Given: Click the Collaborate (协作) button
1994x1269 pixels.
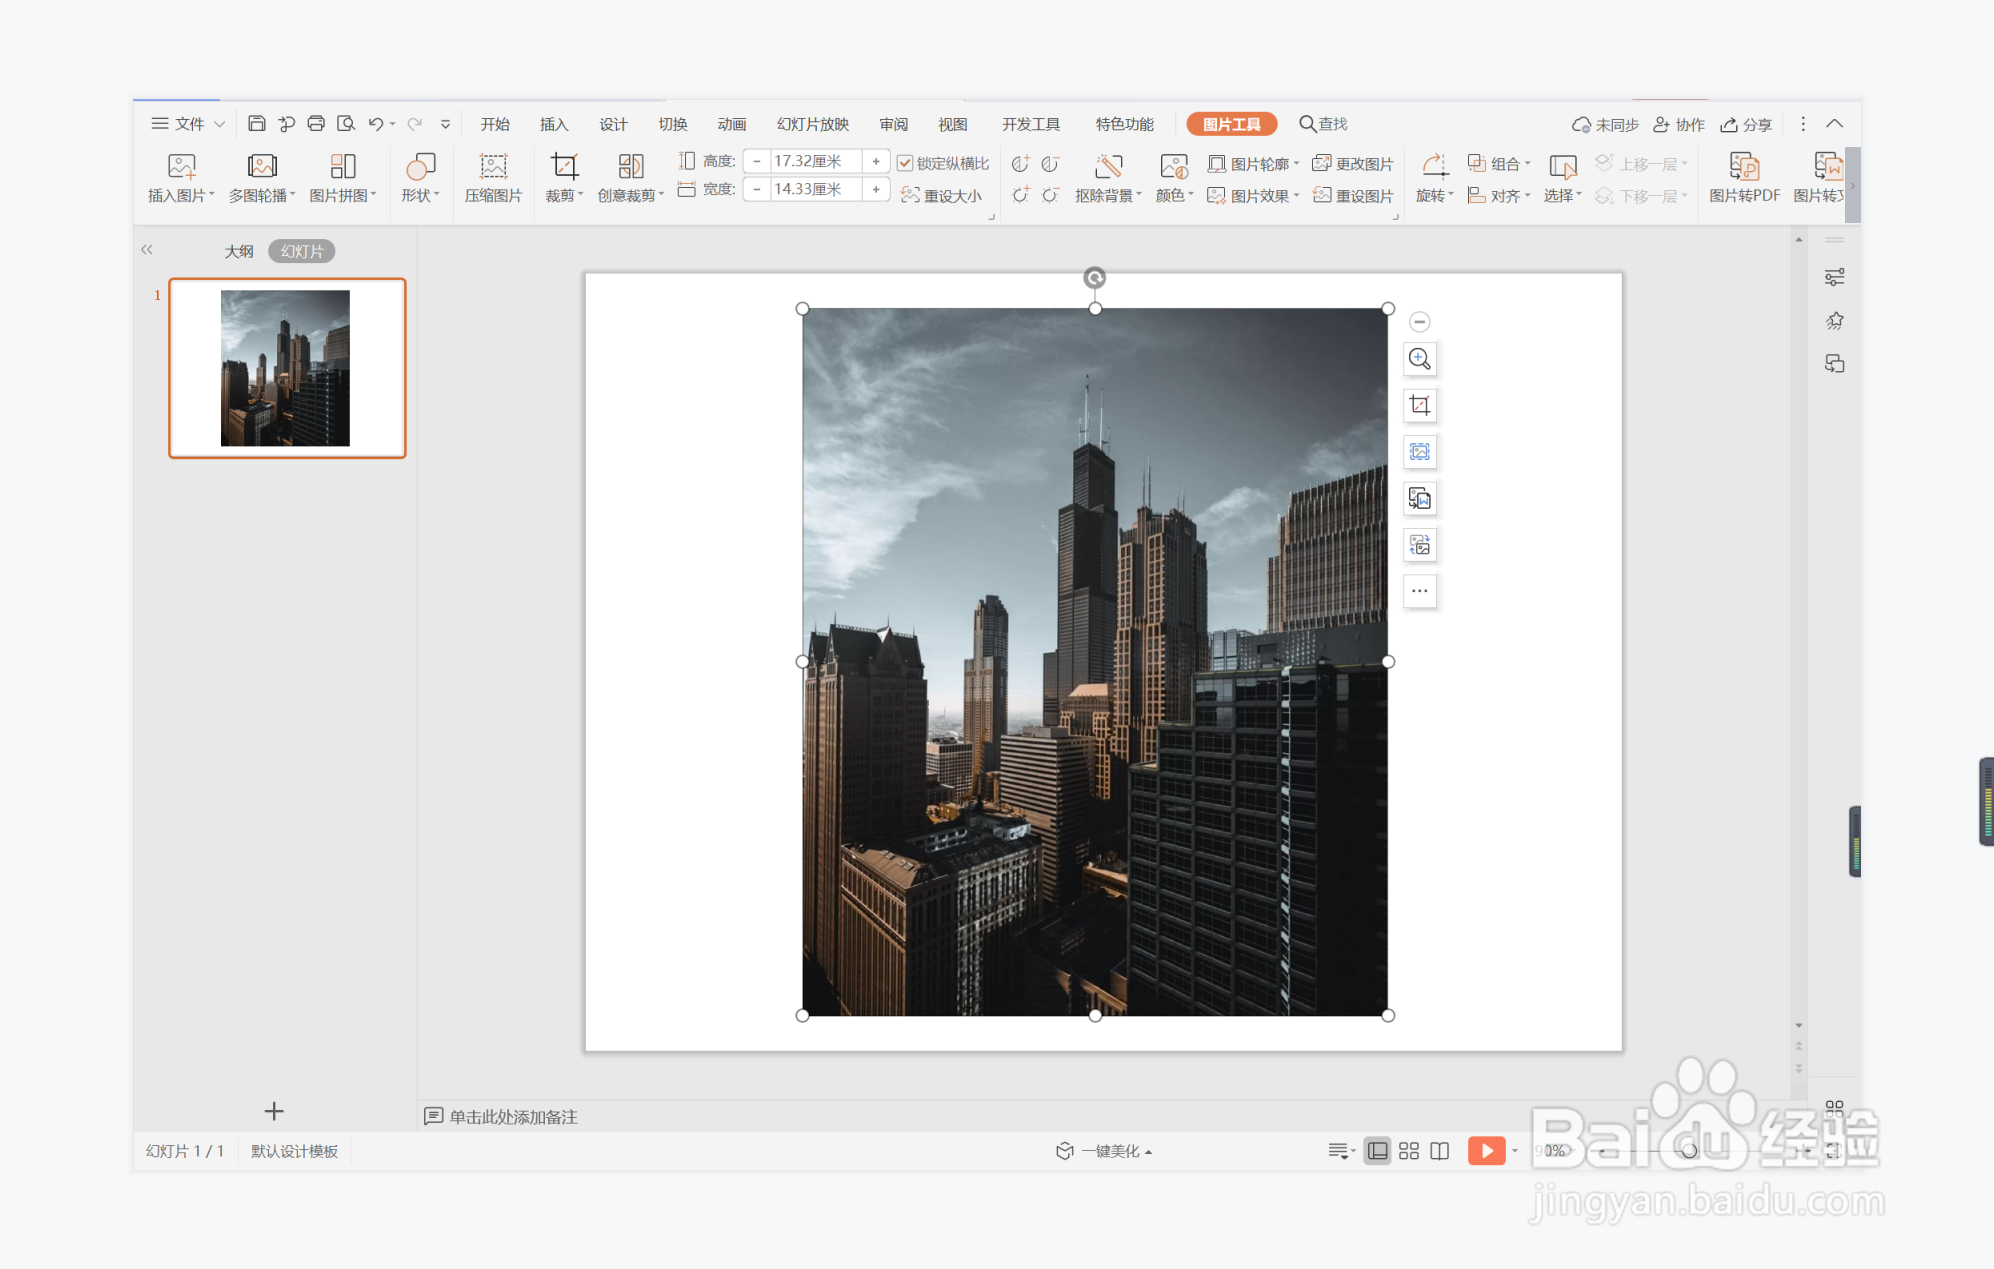Looking at the screenshot, I should 1679,125.
